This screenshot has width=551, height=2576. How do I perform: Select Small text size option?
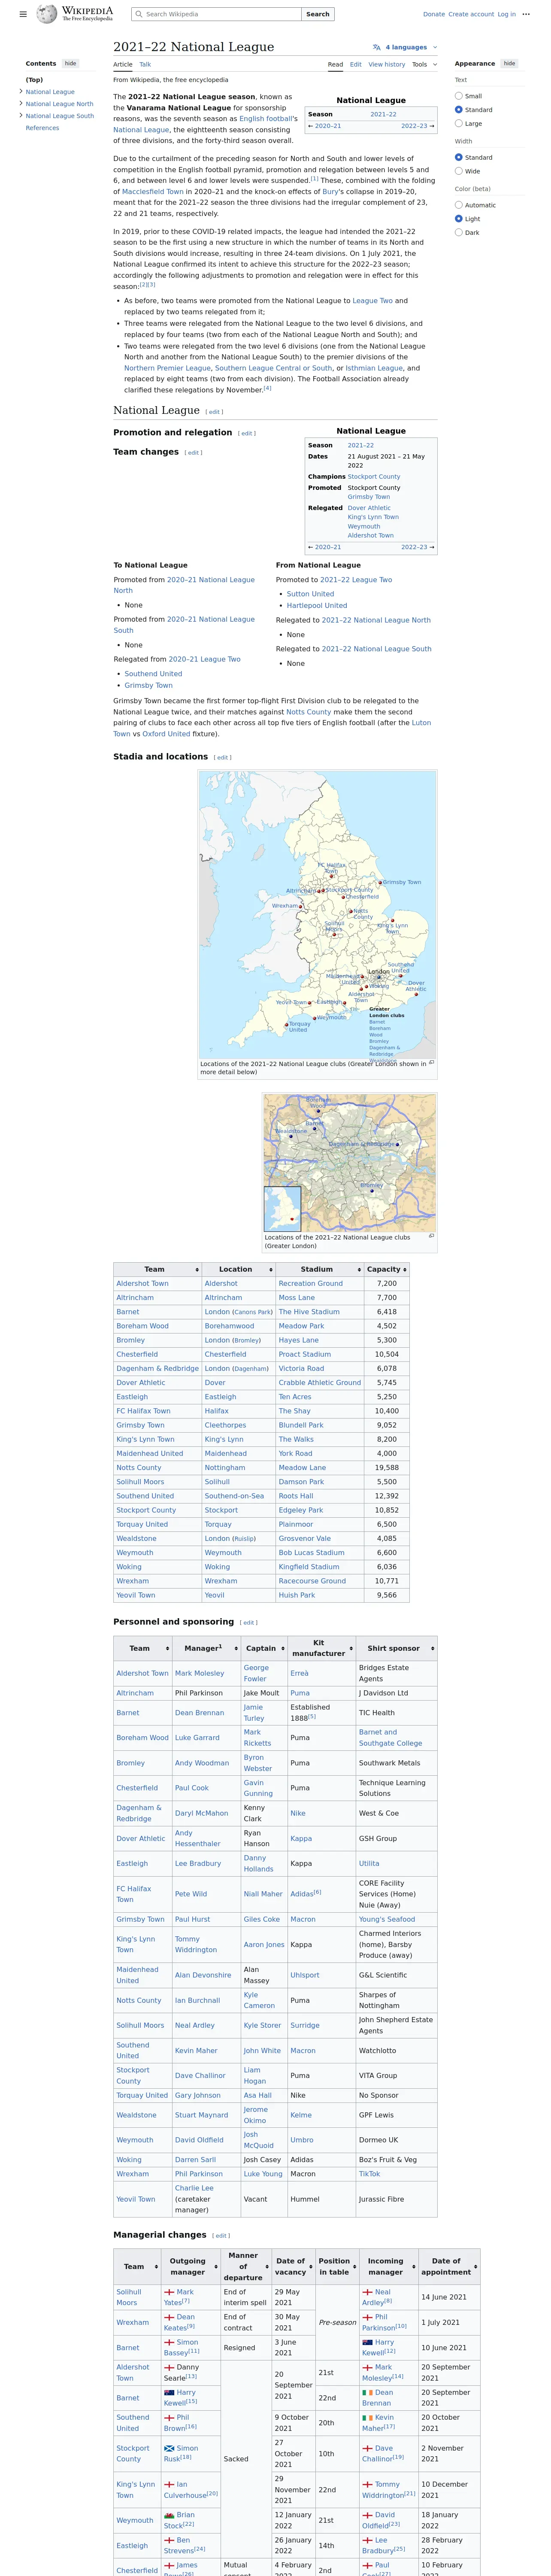point(459,96)
